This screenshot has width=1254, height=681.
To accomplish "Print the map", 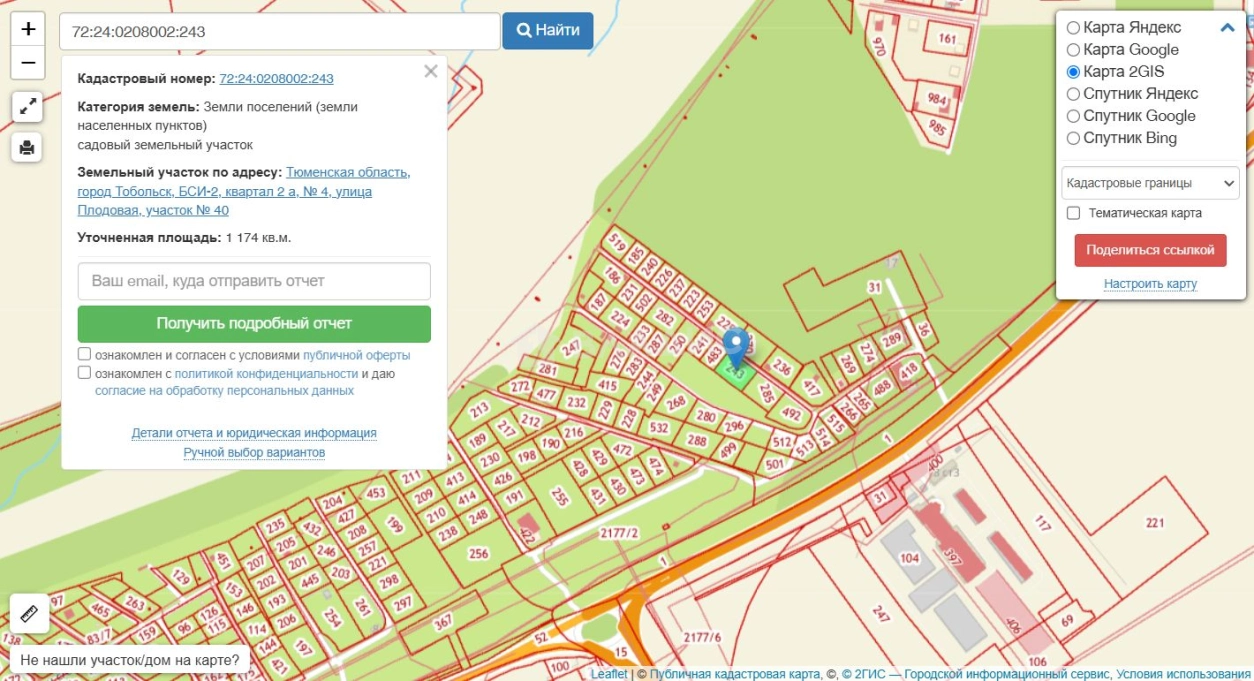I will (x=27, y=147).
